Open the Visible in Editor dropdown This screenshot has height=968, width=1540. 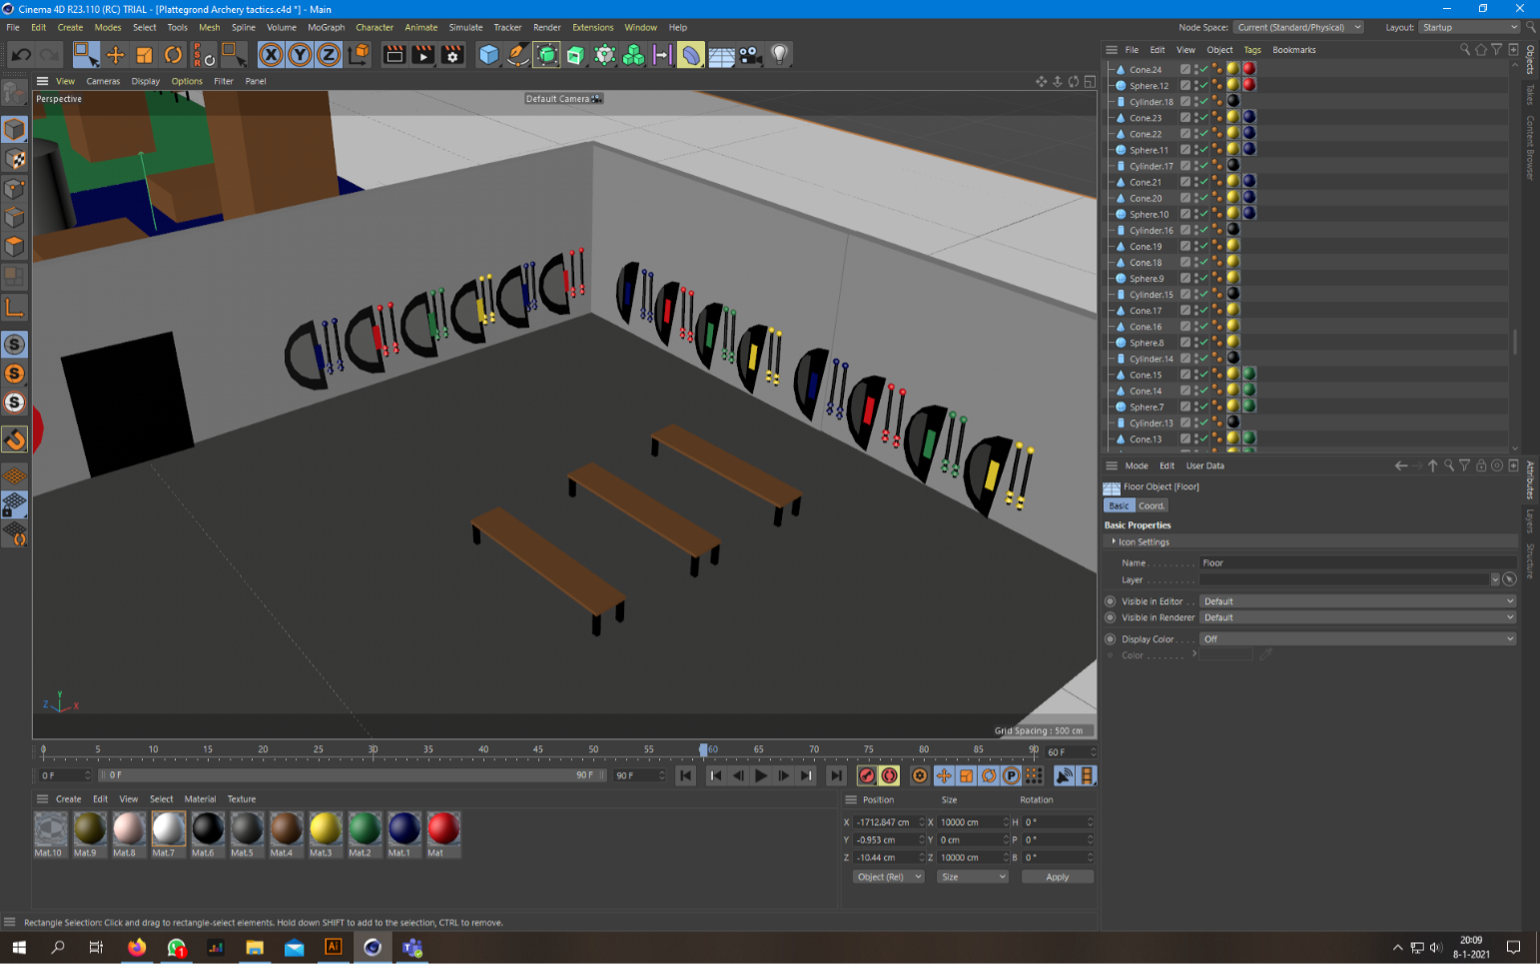(x=1357, y=601)
